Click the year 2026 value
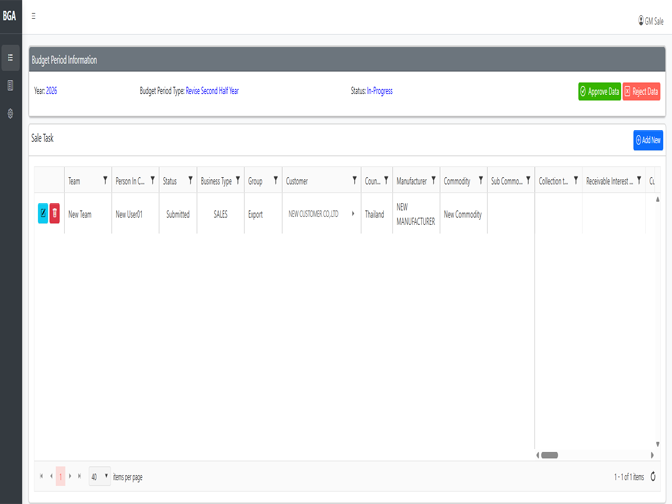 click(51, 90)
